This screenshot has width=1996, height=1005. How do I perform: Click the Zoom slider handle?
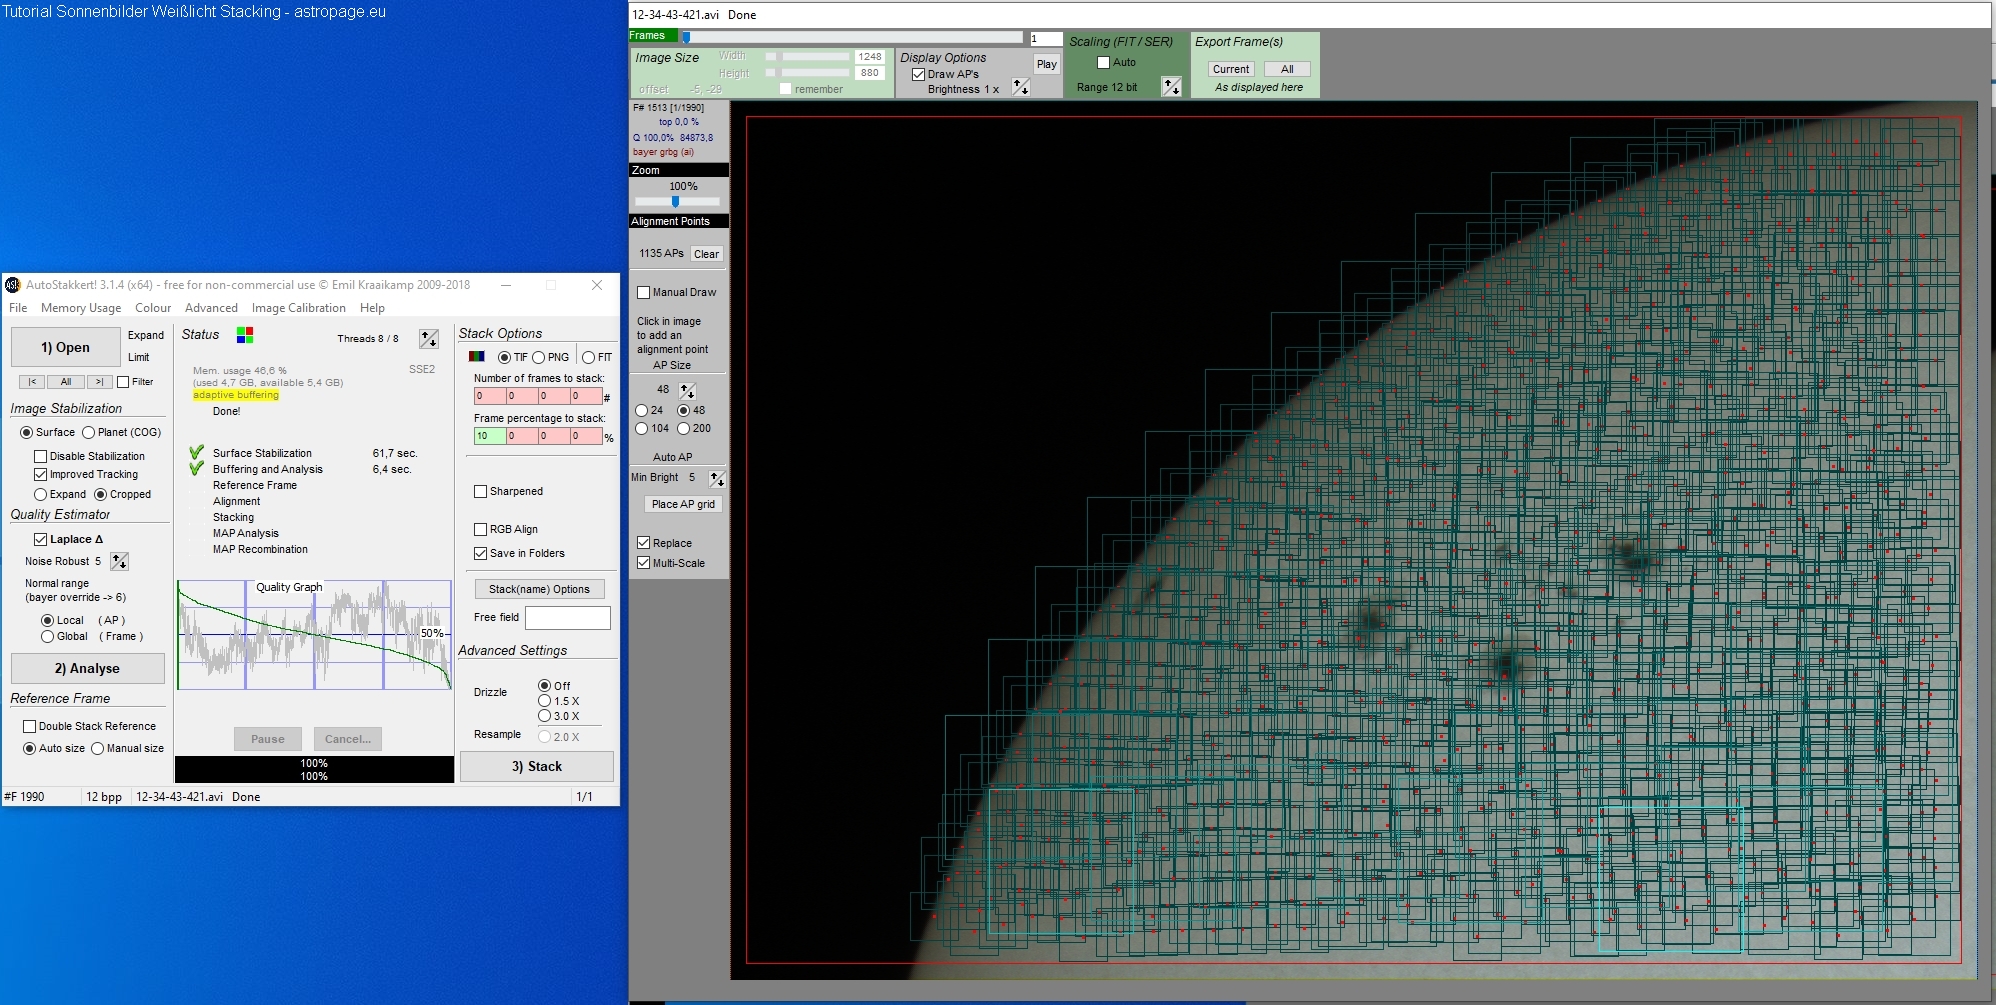pyautogui.click(x=675, y=202)
